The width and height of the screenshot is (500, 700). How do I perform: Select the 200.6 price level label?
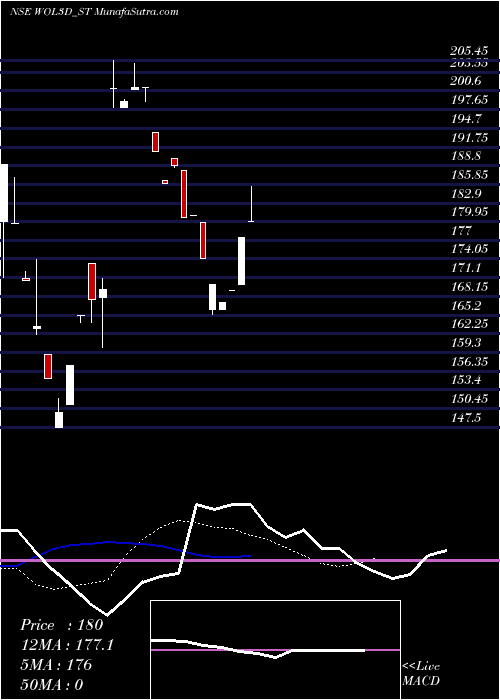tap(466, 81)
